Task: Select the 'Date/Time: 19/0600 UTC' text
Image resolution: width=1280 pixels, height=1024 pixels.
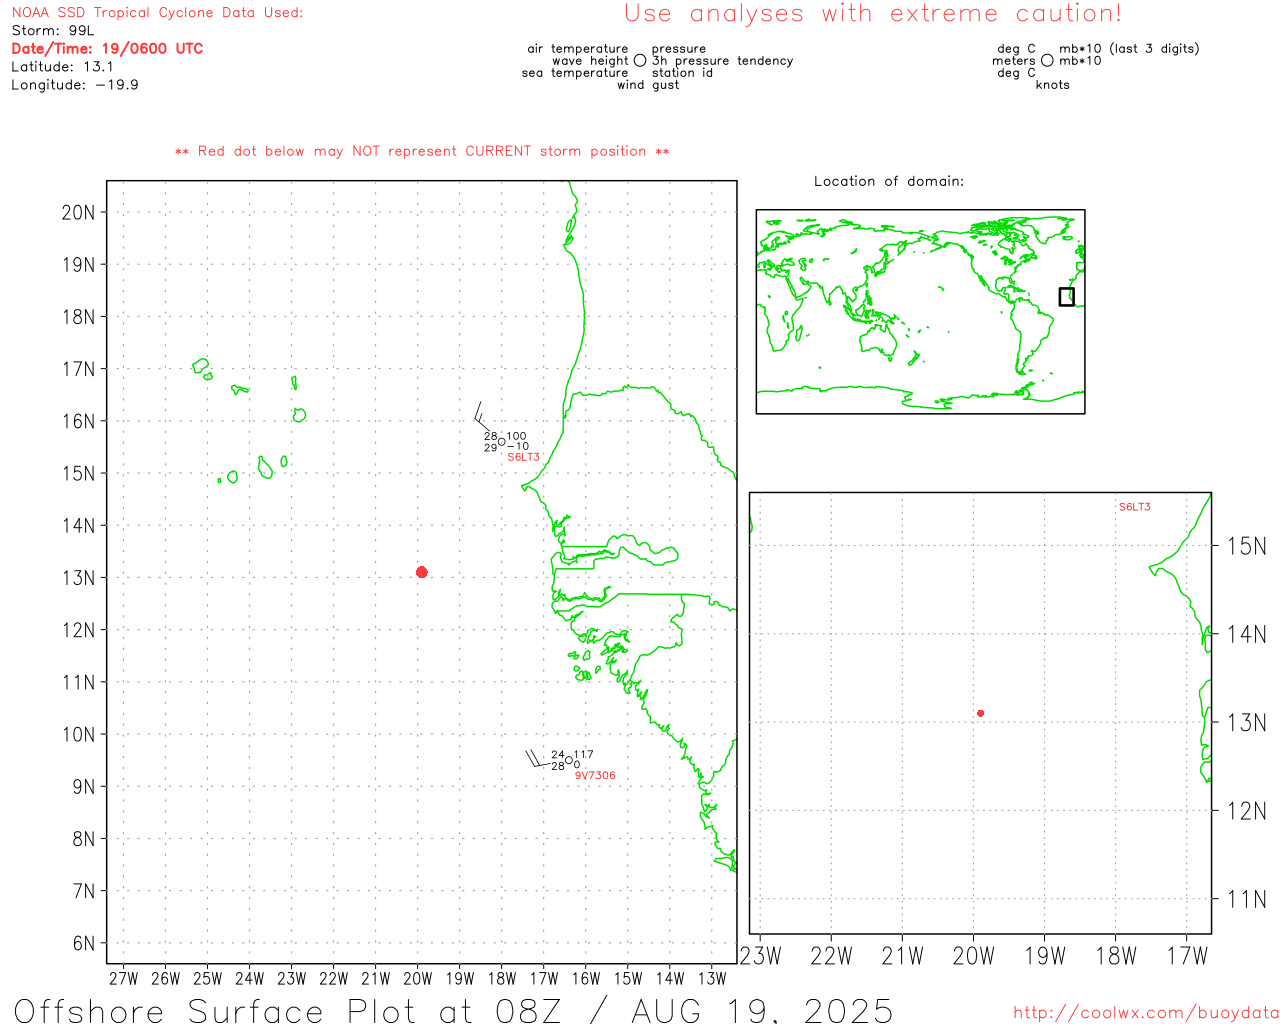Action: [x=107, y=48]
